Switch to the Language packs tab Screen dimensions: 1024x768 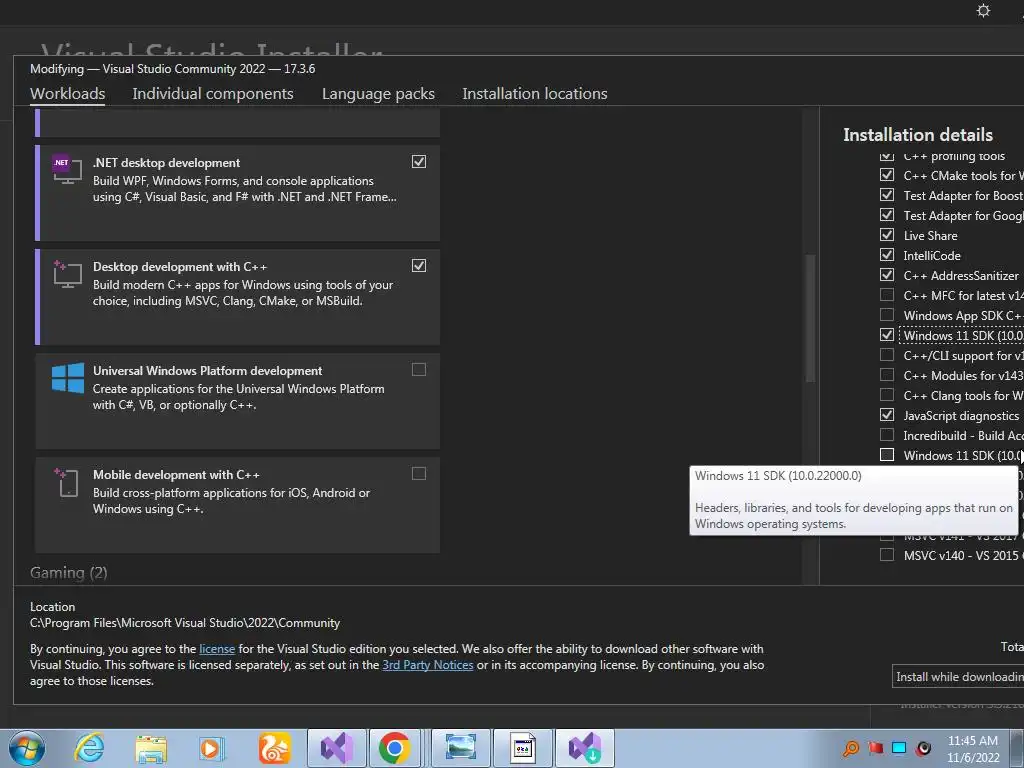tap(378, 93)
